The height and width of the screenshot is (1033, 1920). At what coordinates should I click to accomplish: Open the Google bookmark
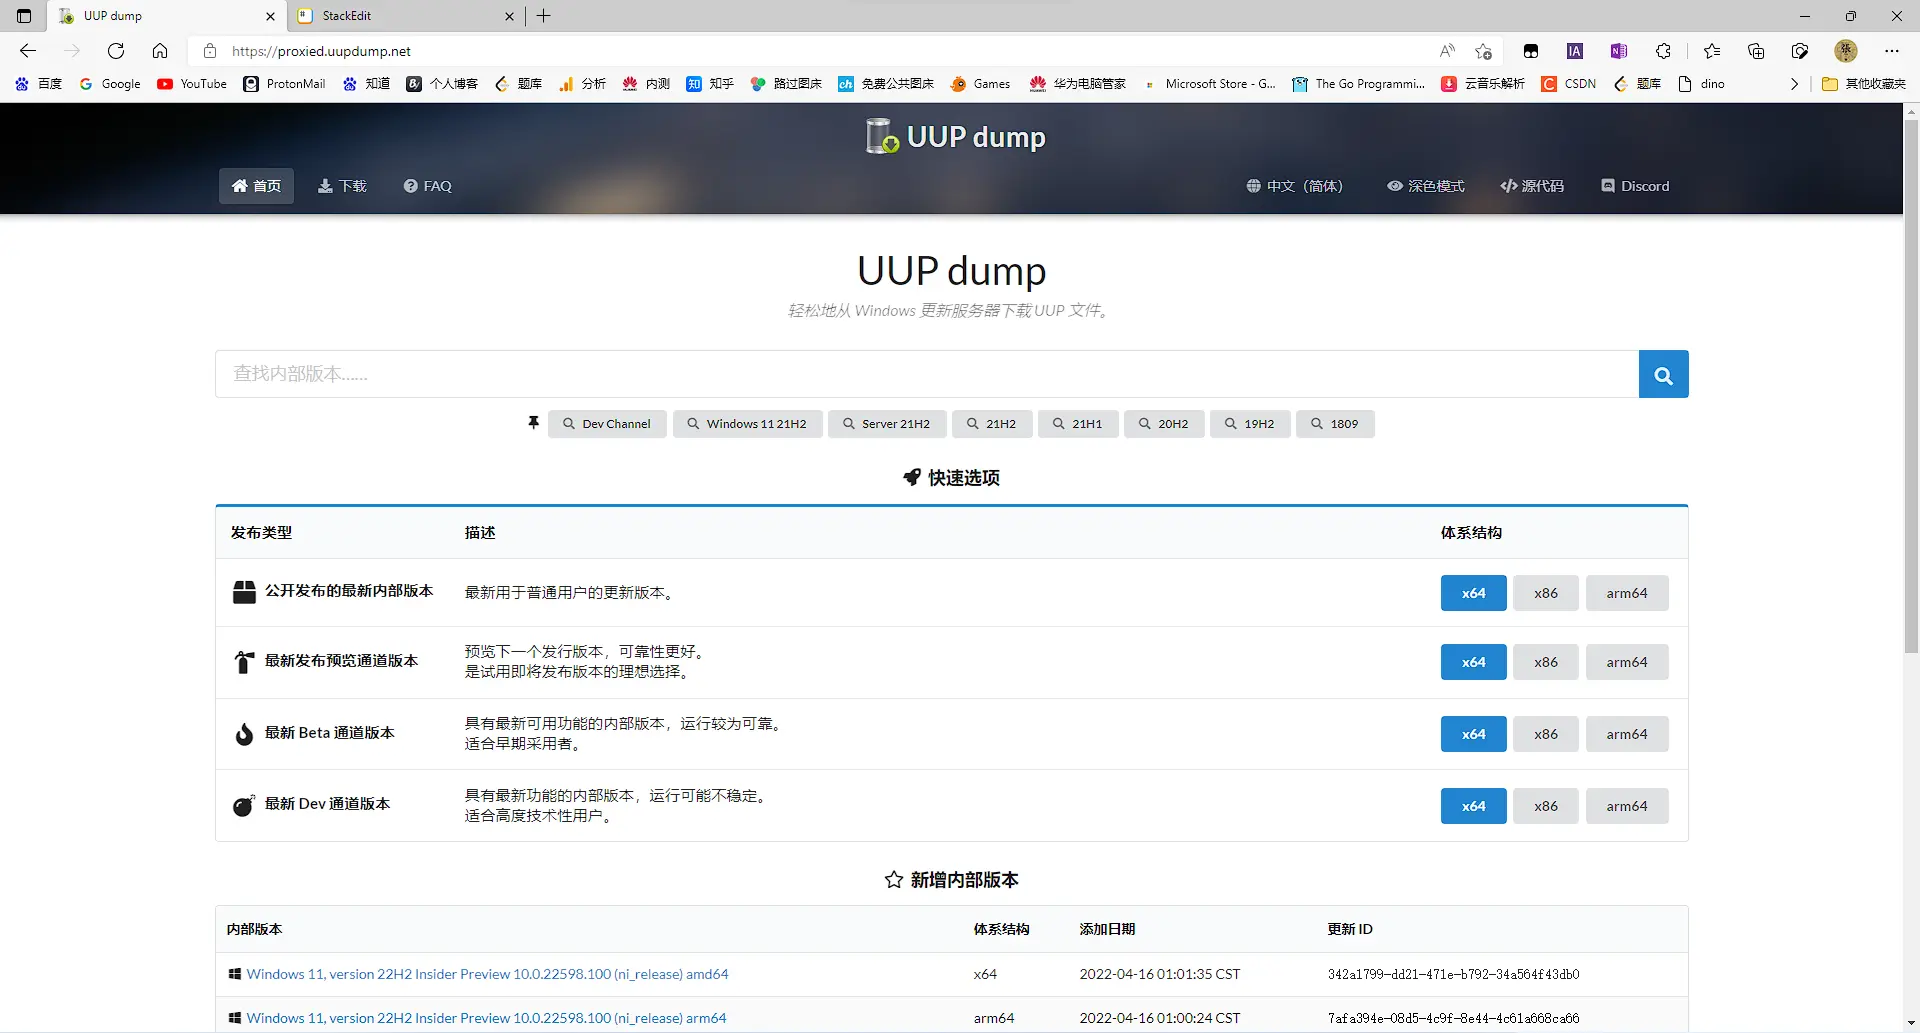click(x=110, y=84)
